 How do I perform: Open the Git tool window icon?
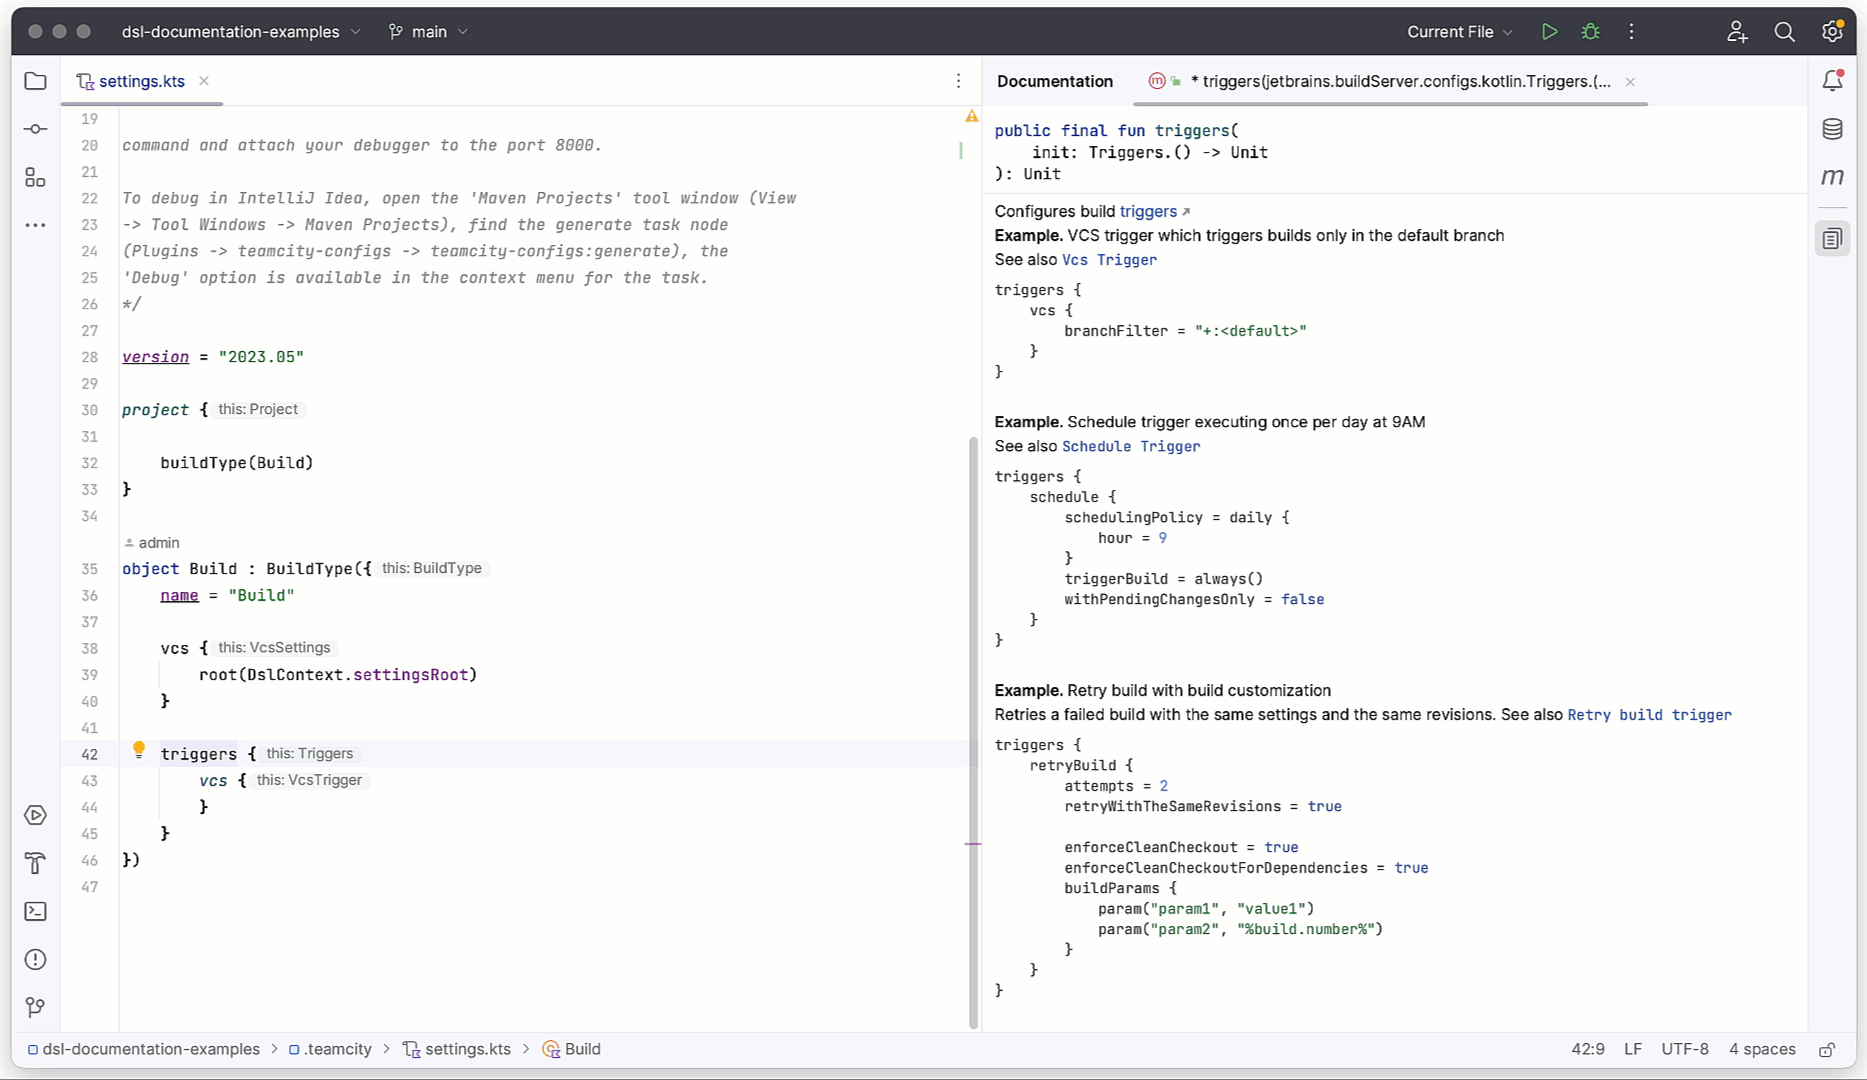click(x=35, y=1007)
